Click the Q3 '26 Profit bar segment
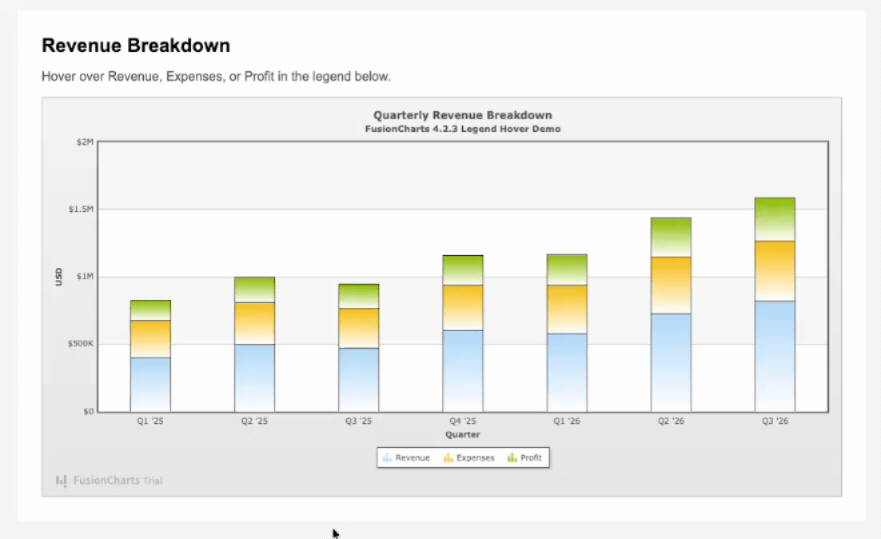The width and height of the screenshot is (881, 539). point(775,220)
